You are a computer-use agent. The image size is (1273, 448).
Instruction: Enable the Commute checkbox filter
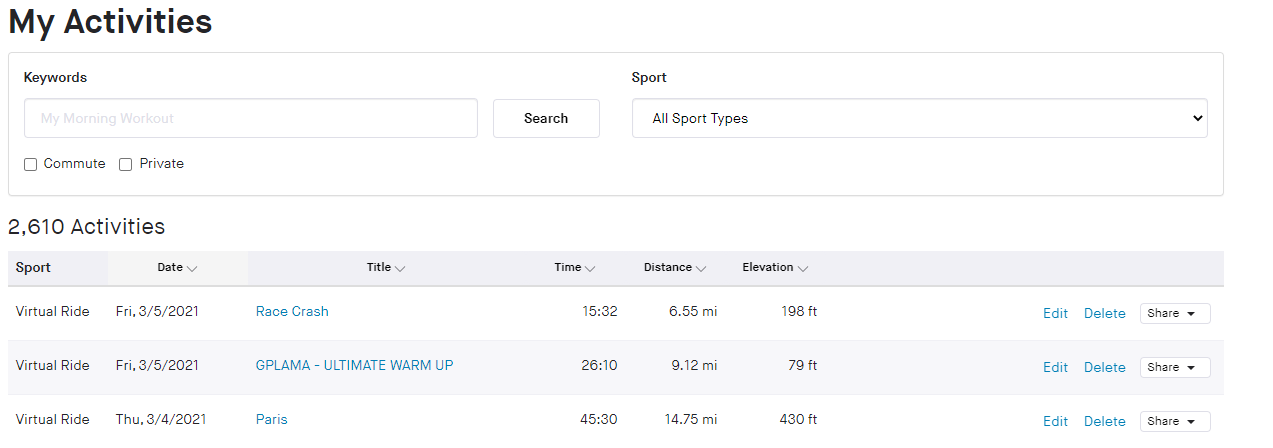coord(31,164)
